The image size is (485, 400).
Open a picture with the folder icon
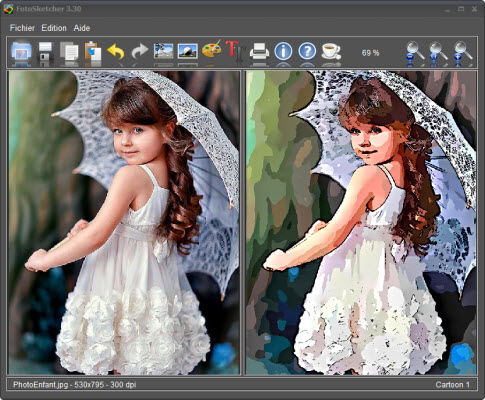[21, 52]
